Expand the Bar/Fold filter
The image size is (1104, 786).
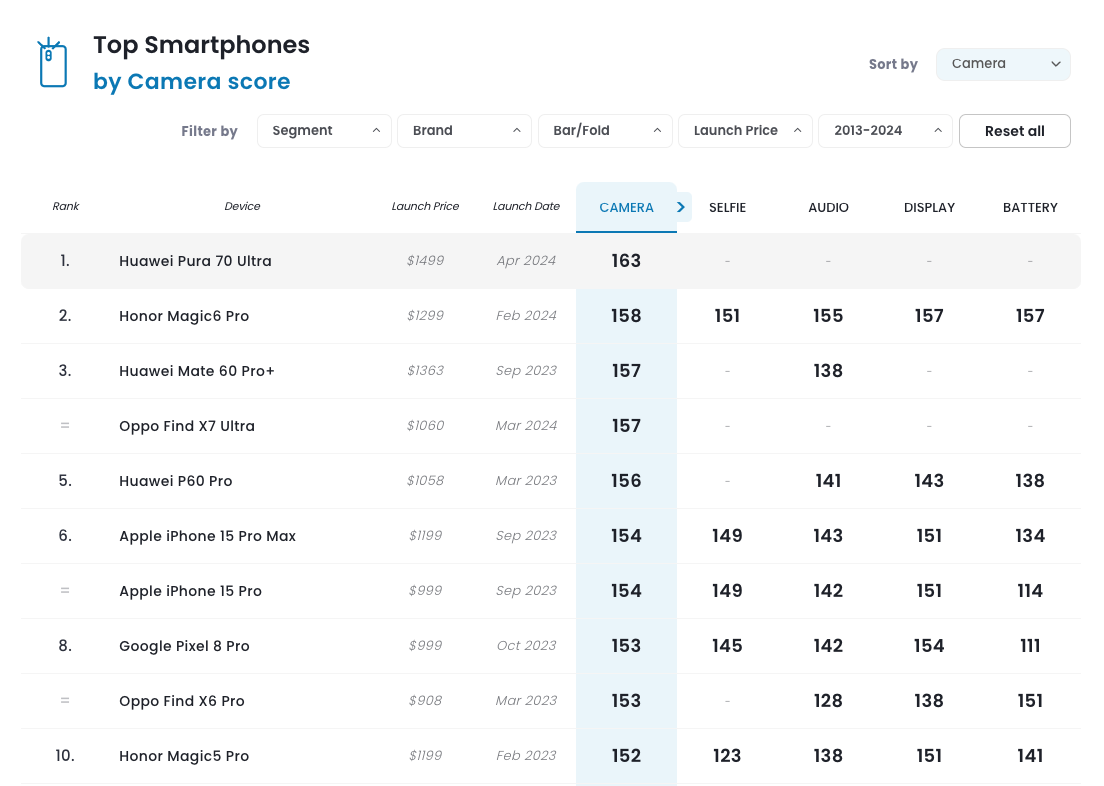click(605, 131)
